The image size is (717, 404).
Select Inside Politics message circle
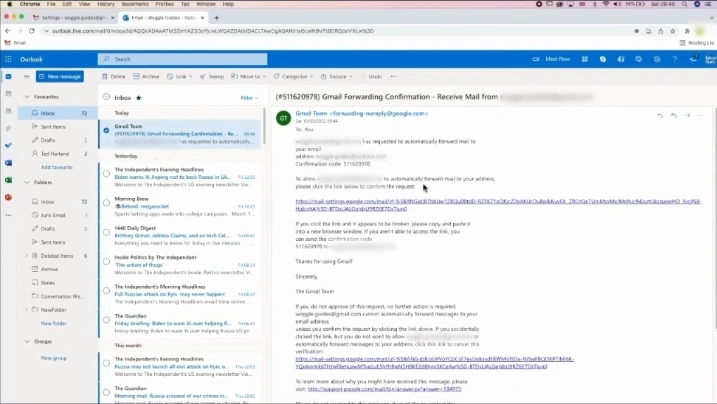[106, 261]
